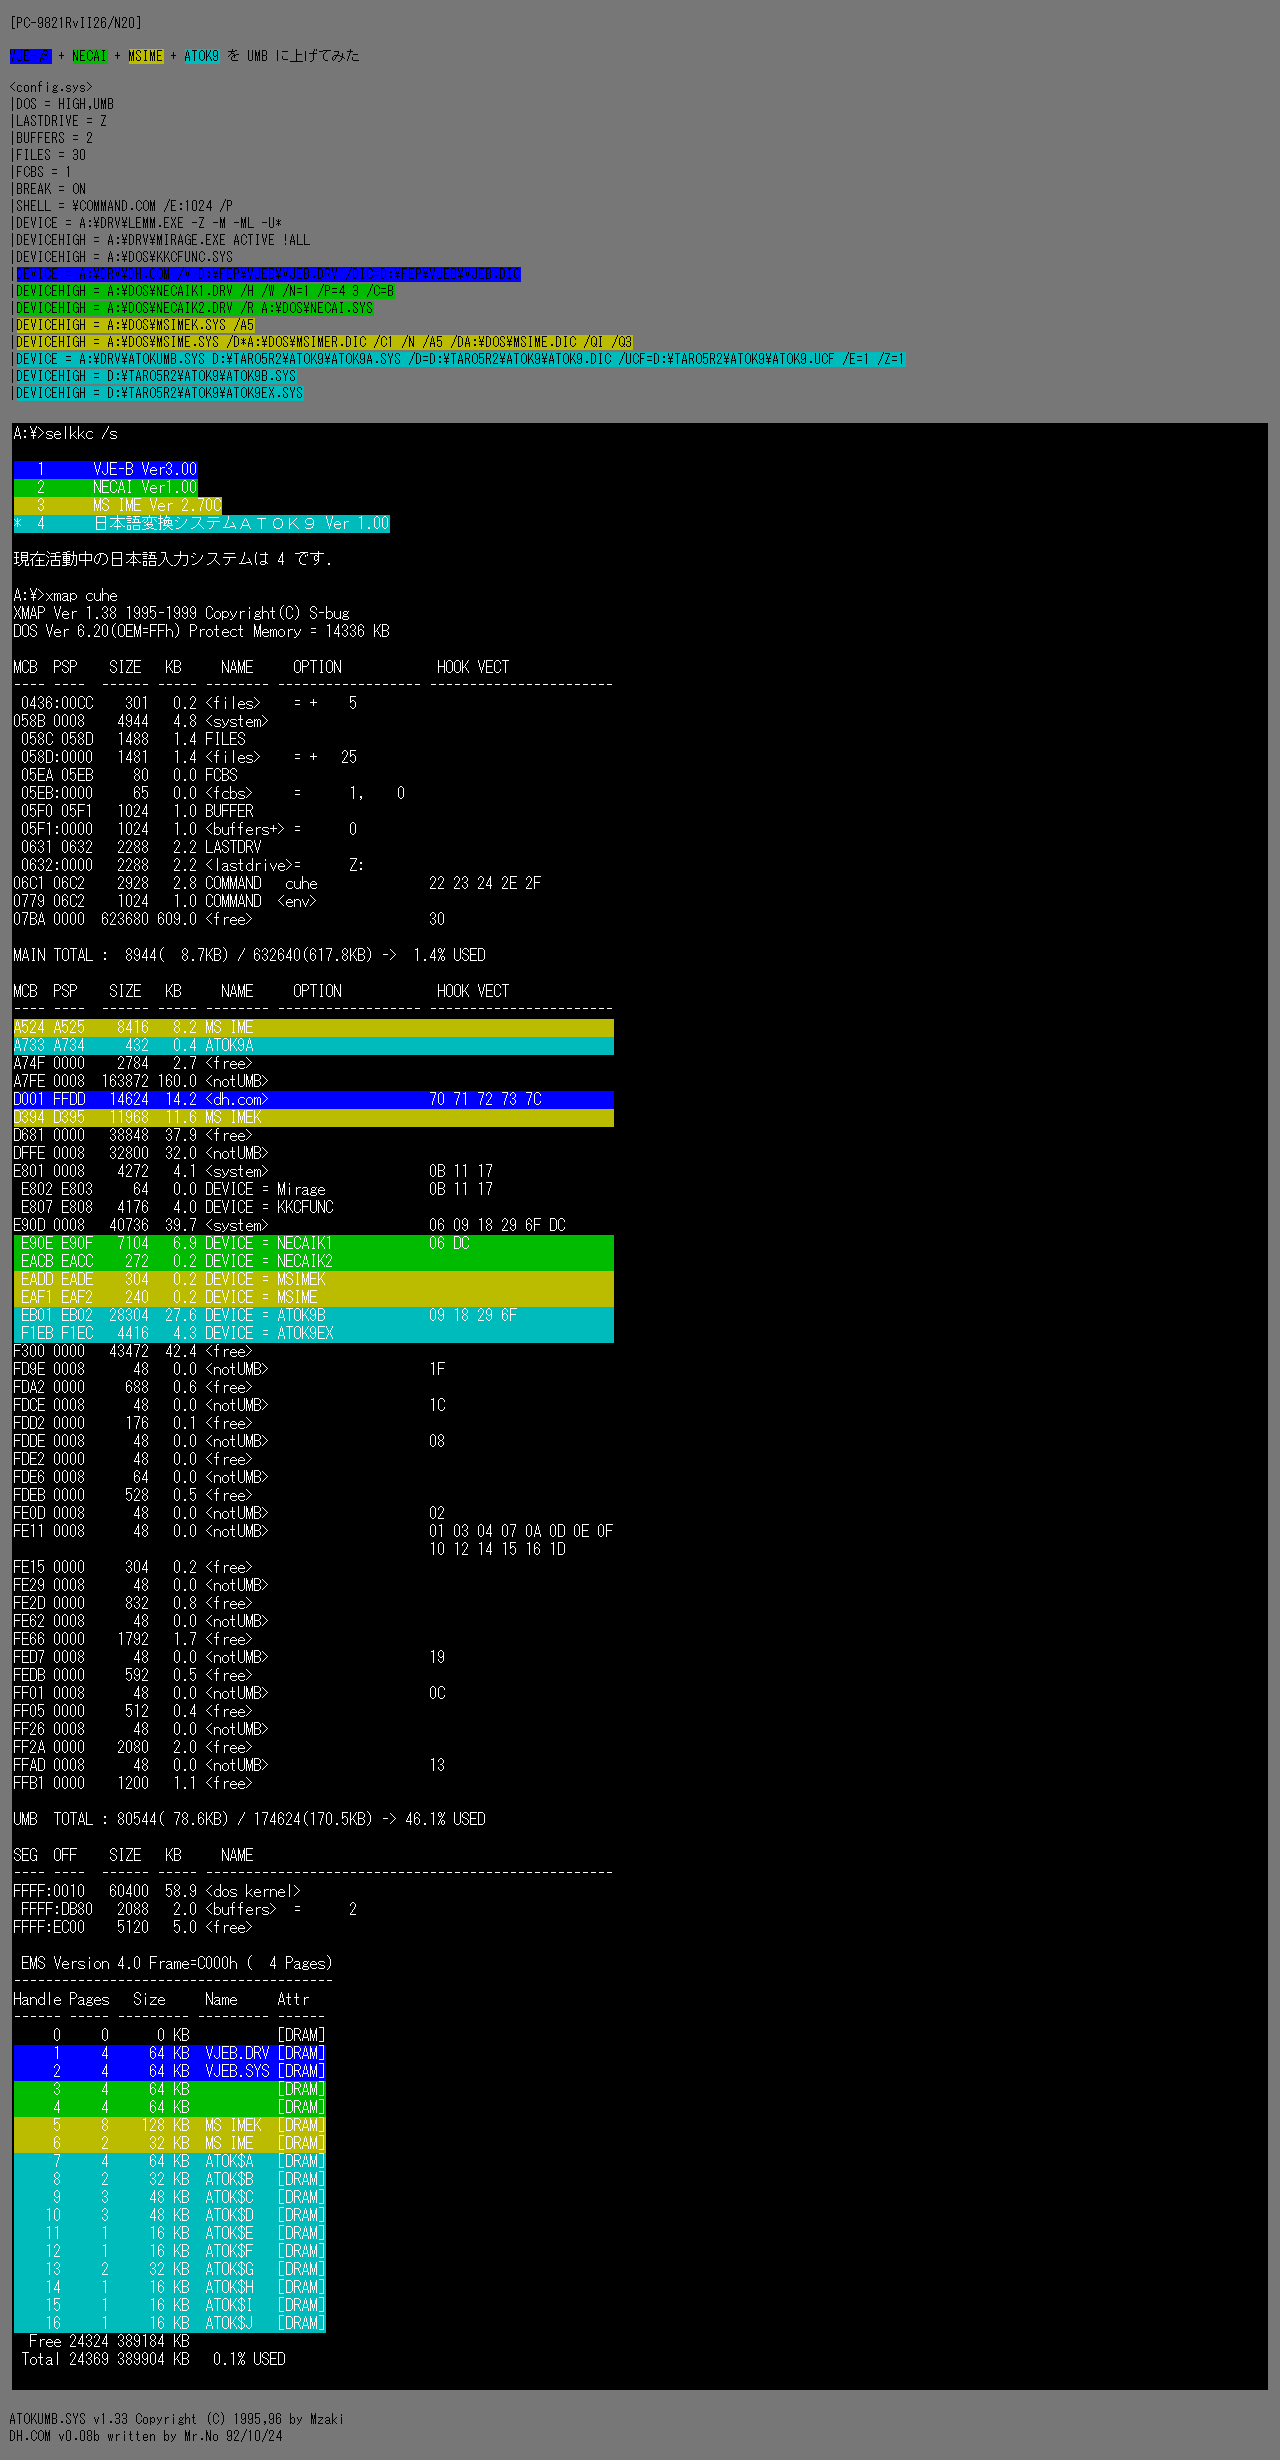Click the yellow EAF1 EAF2 DEVICE = MSIME row
This screenshot has height=2460, width=1280.
pyautogui.click(x=313, y=1298)
